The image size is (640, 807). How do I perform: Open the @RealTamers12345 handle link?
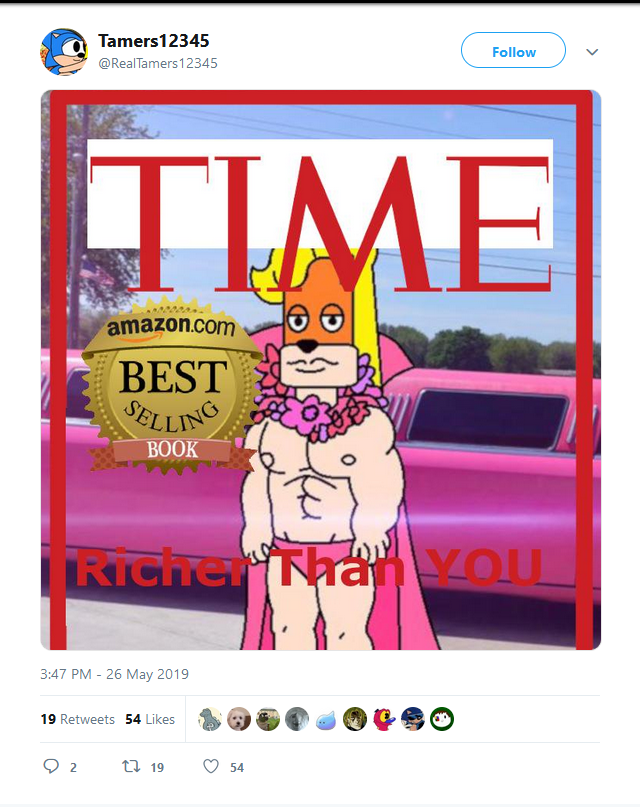click(x=158, y=63)
